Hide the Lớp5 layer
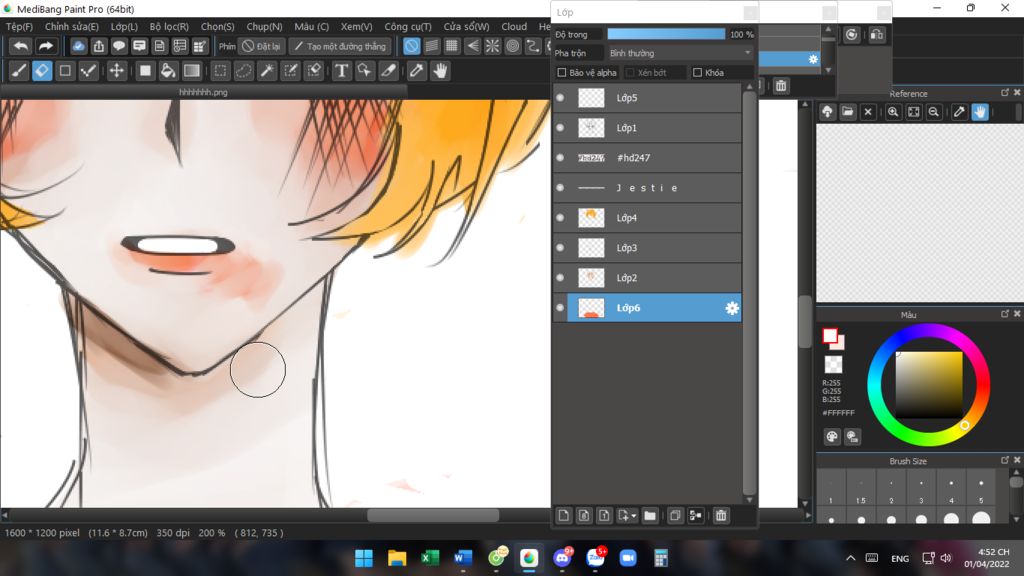The image size is (1024, 576). [560, 98]
